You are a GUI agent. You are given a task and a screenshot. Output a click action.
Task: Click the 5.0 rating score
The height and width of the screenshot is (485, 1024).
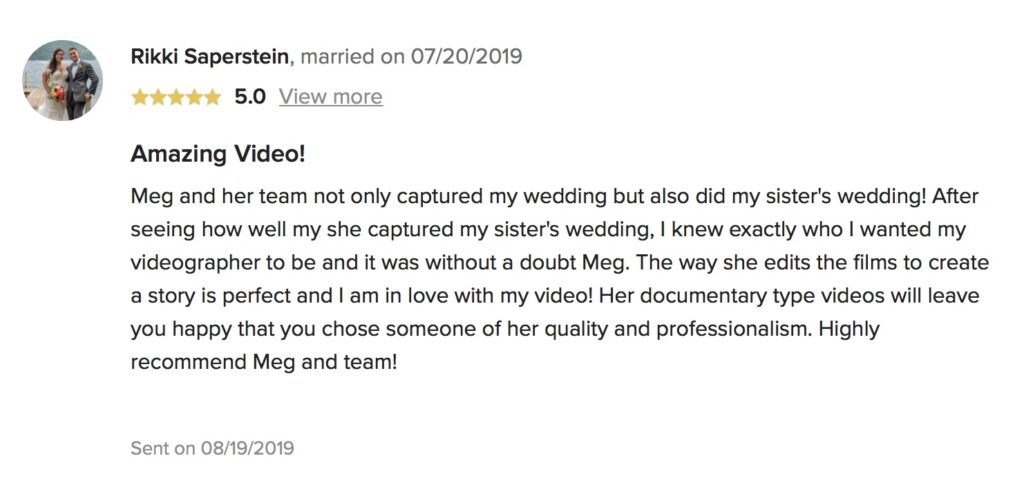coord(249,97)
